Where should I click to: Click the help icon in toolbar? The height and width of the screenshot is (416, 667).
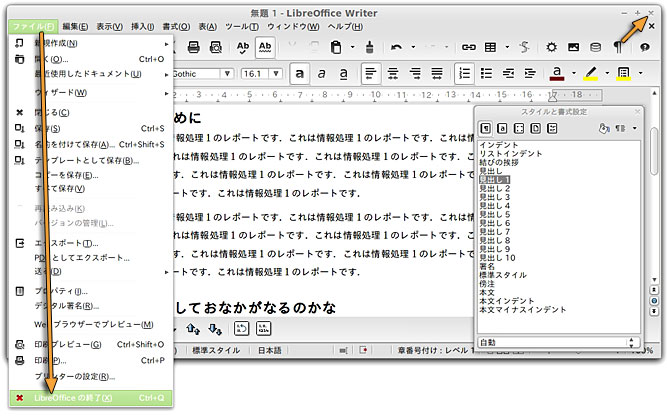645,47
